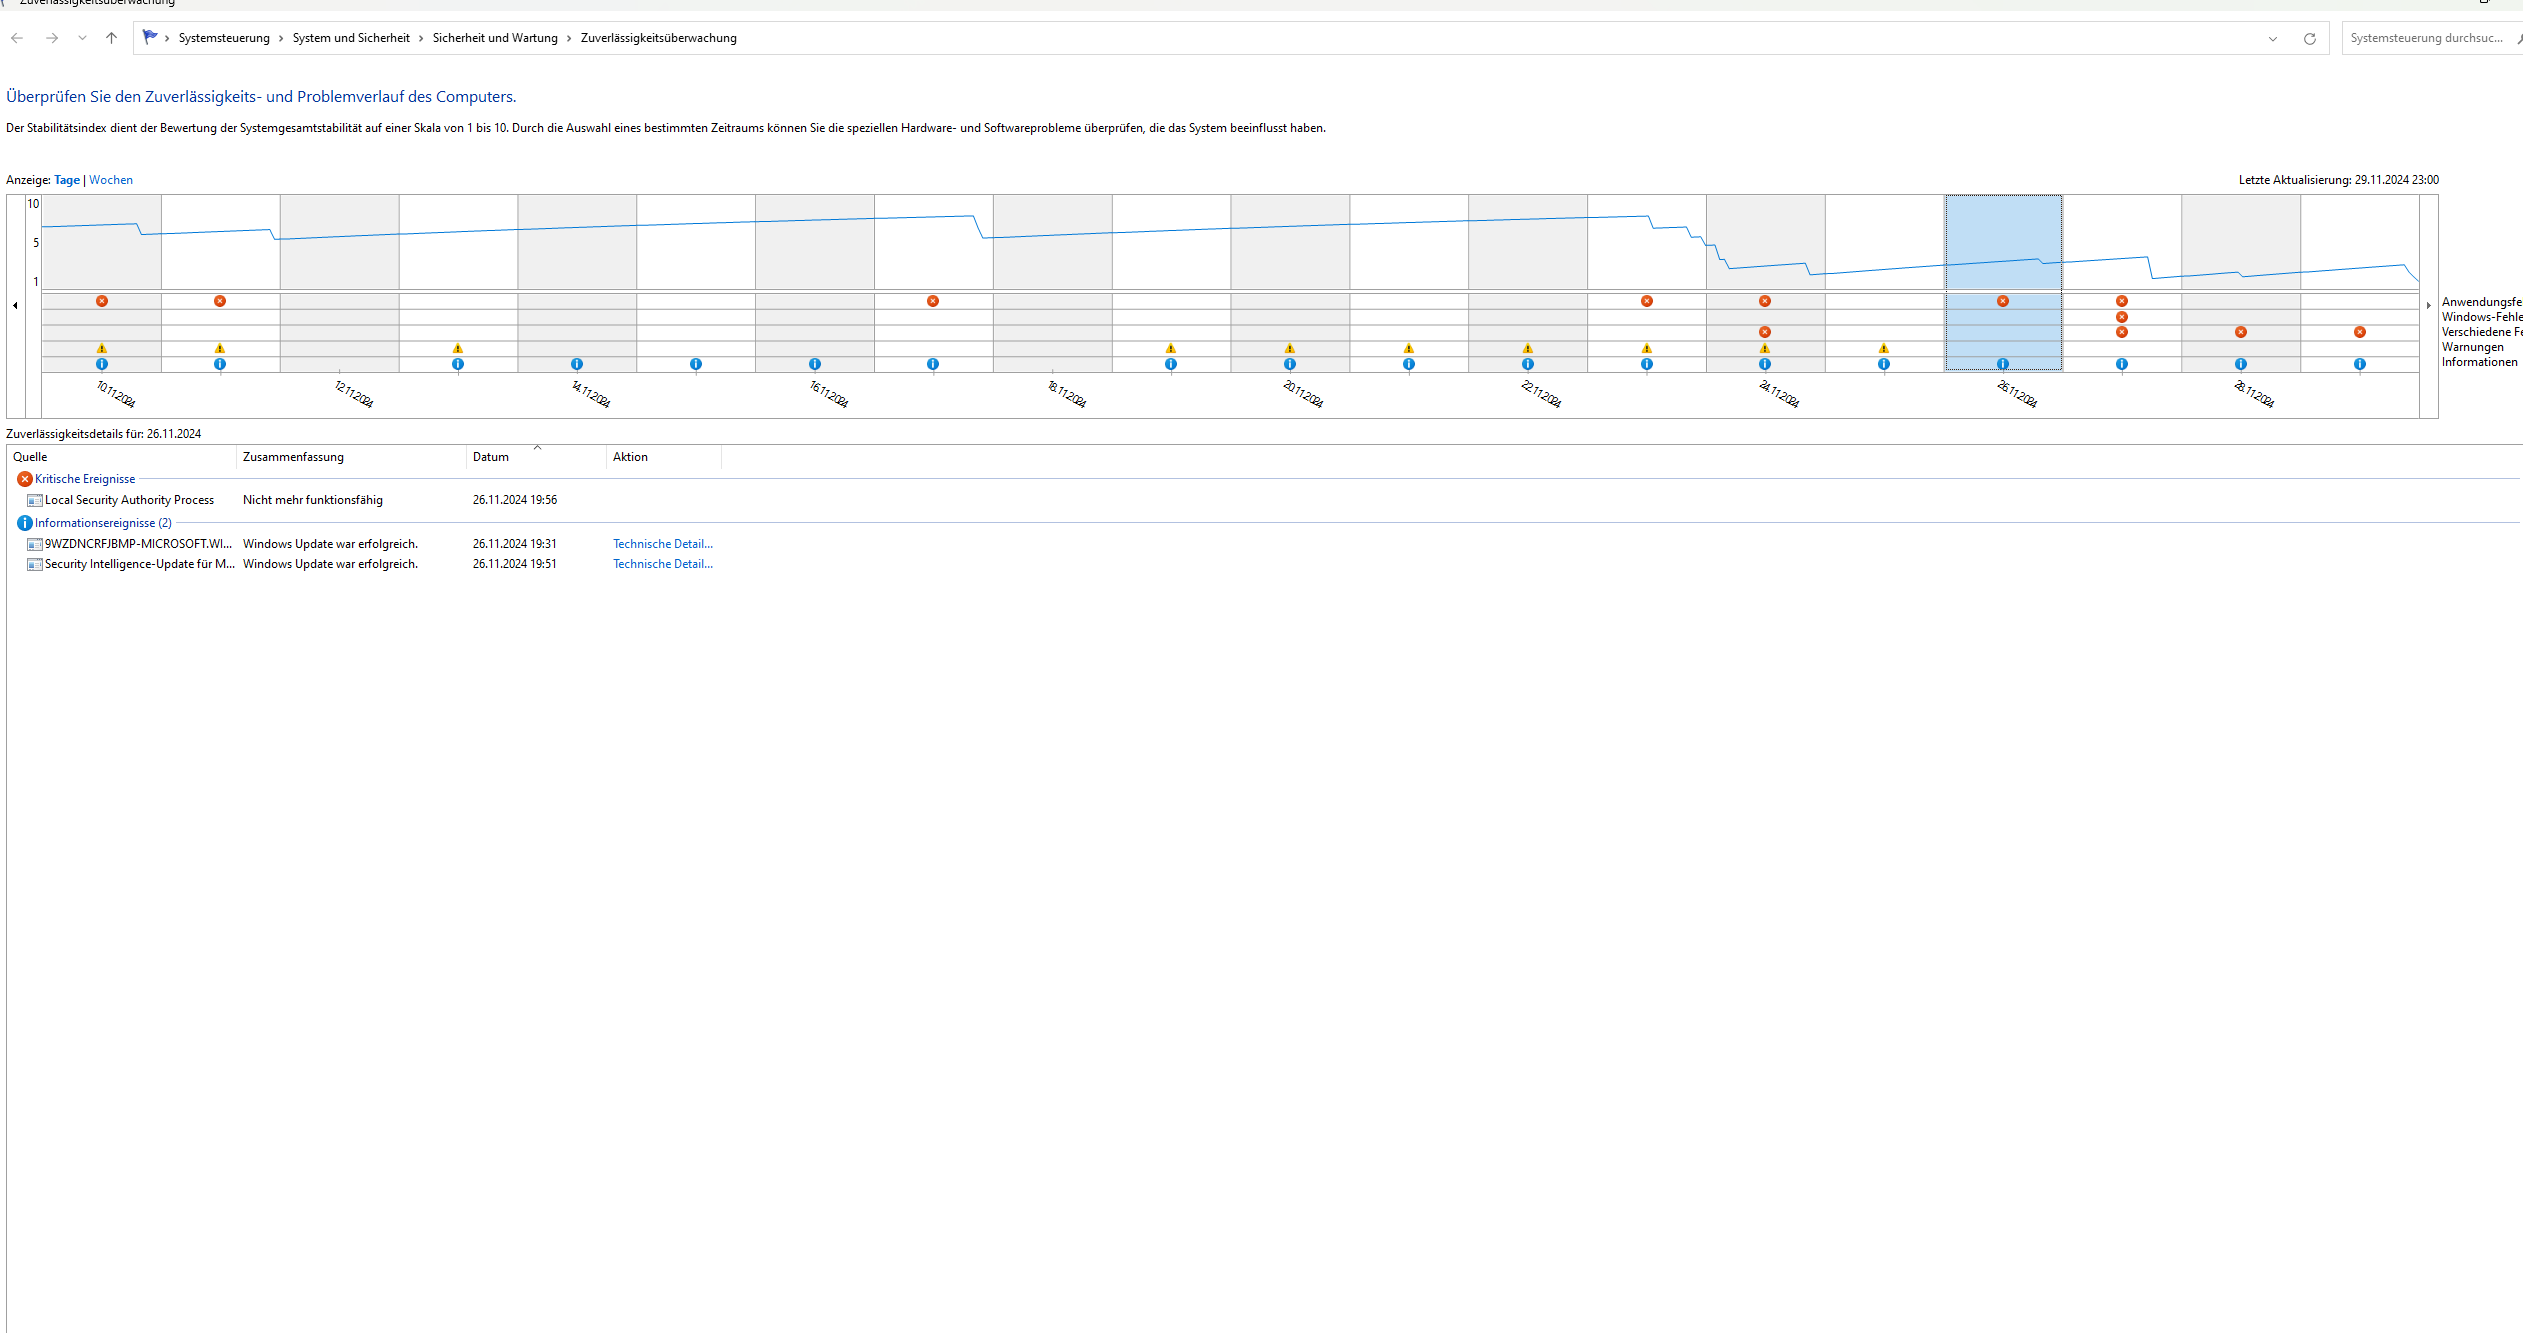Click the Up folder arrow
Viewport: 2523px width, 1333px height.
click(x=111, y=38)
